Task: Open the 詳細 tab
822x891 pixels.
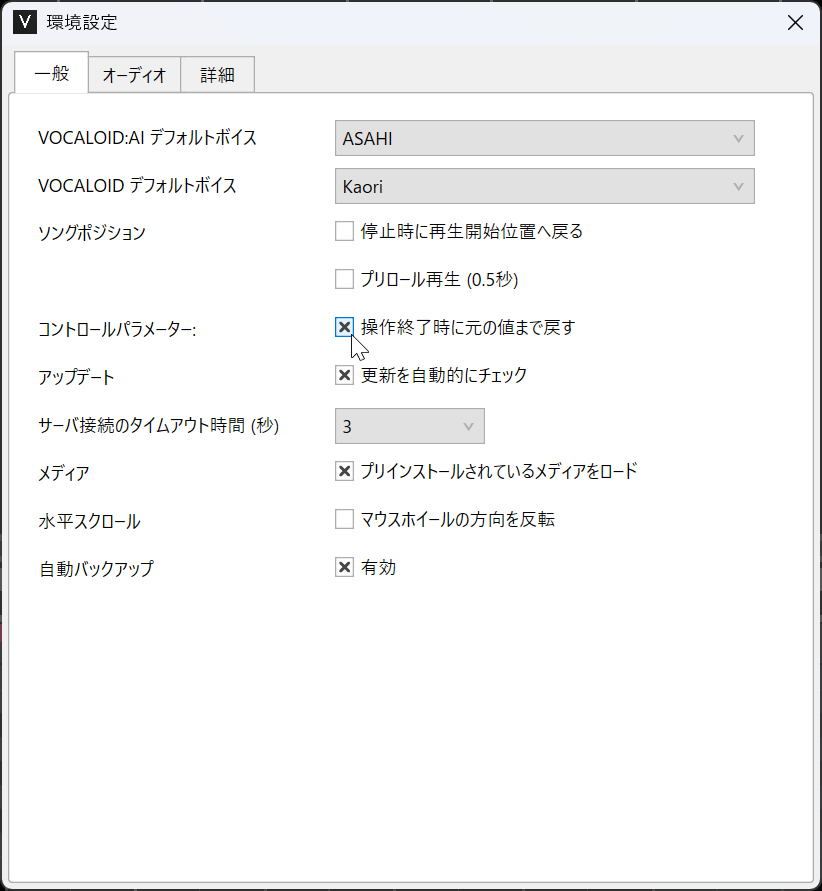Action: tap(218, 74)
